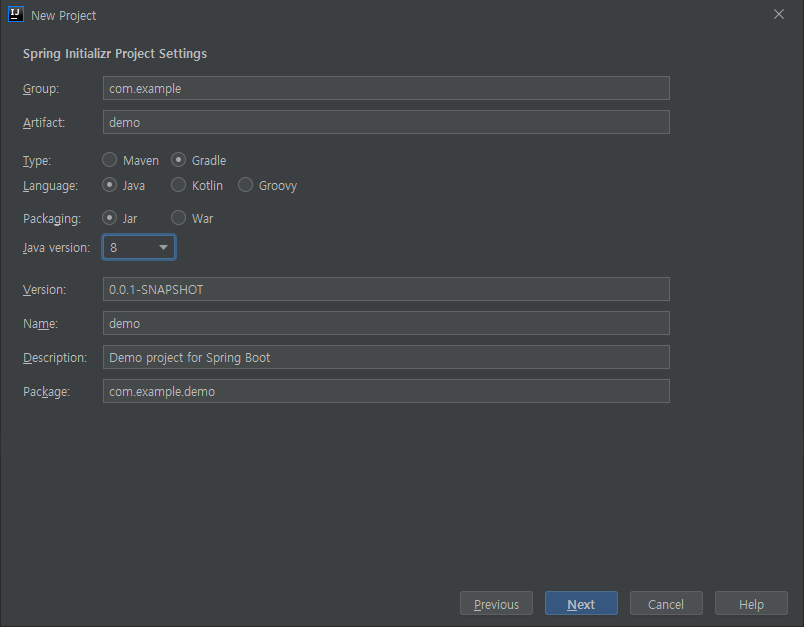Click the Type label
Screen dimensions: 804x627
[37, 161]
